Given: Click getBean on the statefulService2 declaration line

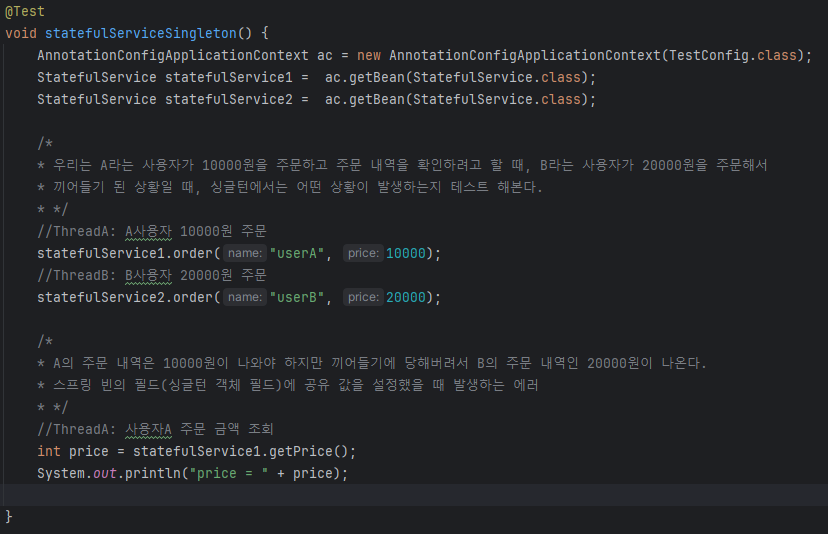Looking at the screenshot, I should 377,99.
